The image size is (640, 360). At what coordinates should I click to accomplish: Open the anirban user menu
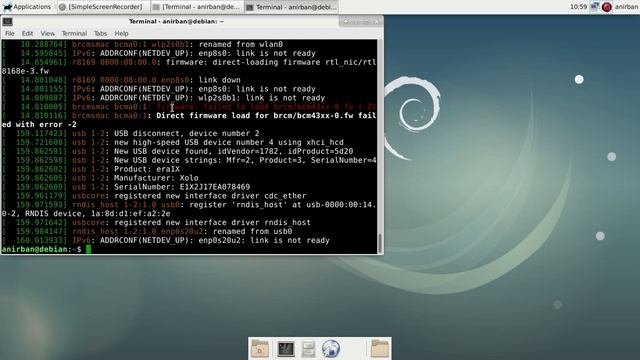[626, 7]
